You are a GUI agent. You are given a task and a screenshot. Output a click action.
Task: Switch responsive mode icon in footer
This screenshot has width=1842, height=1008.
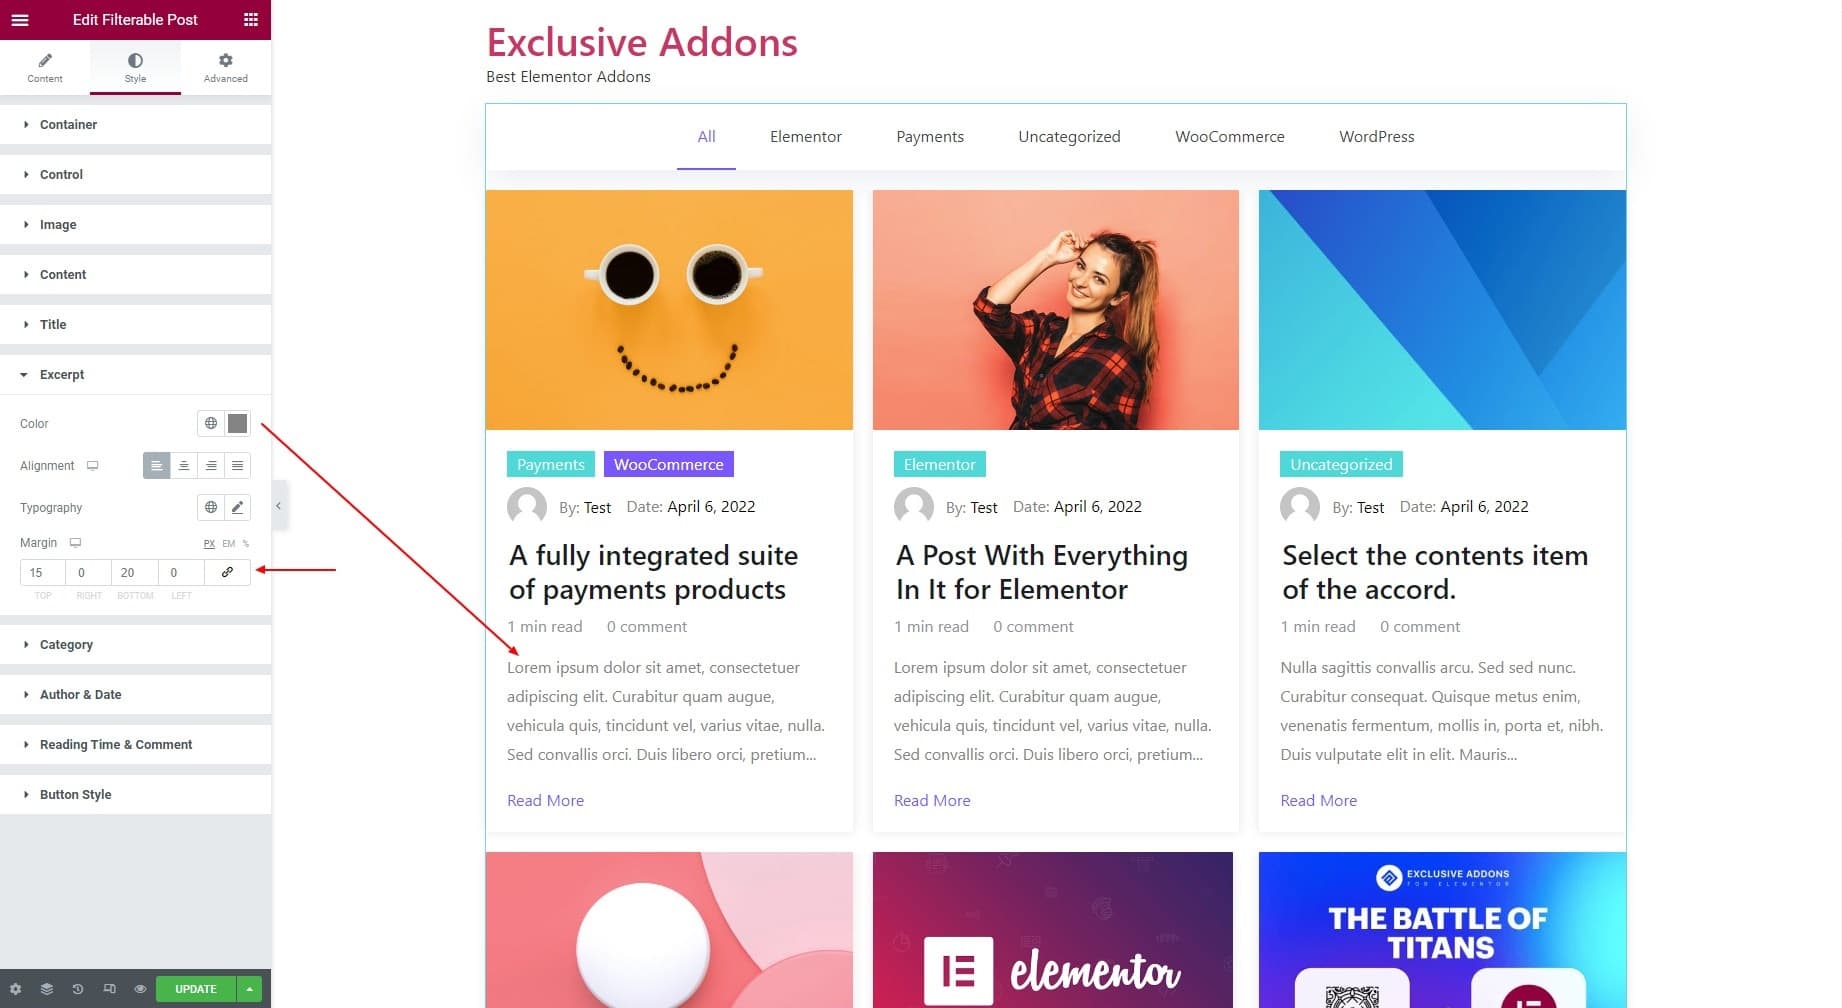point(109,988)
